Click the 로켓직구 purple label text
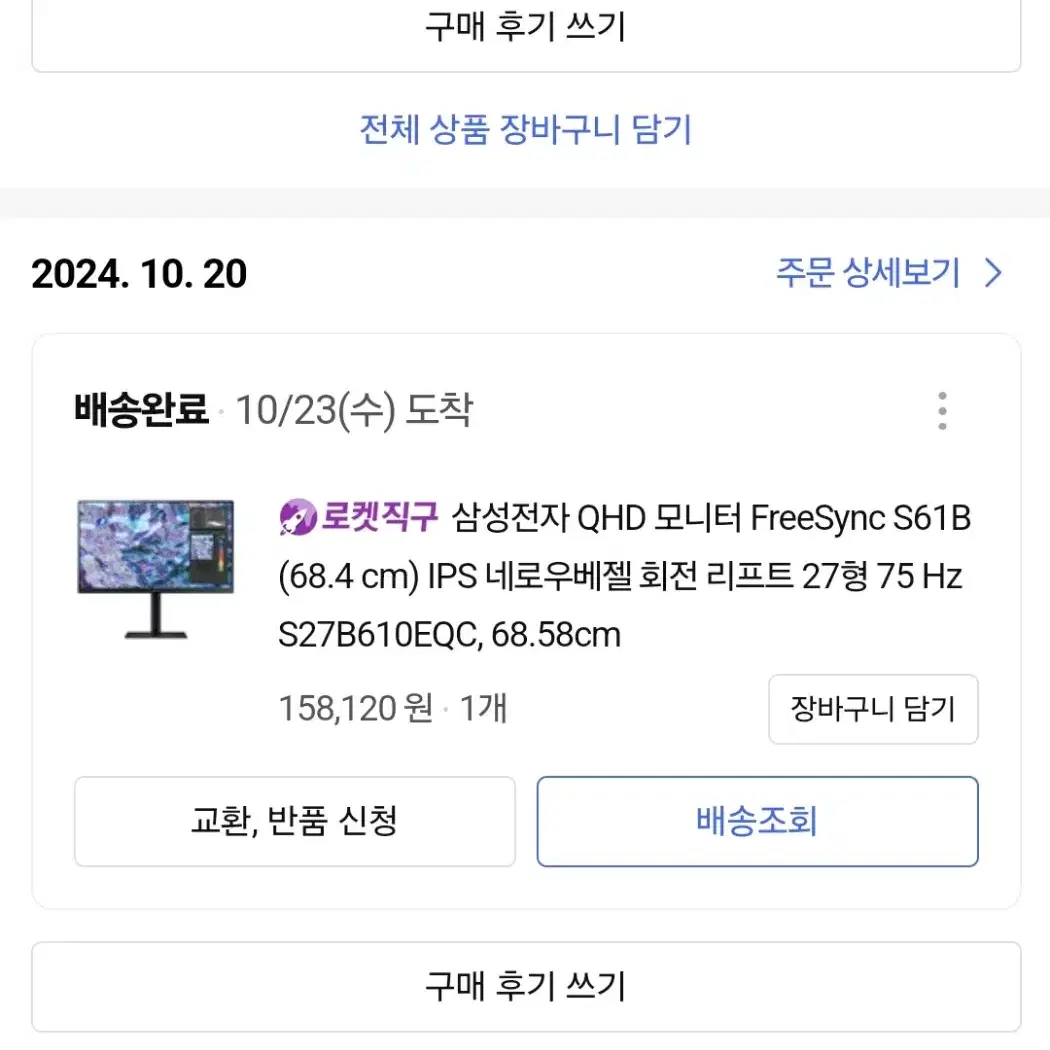Screen dimensions: 1050x1050 click(x=379, y=516)
